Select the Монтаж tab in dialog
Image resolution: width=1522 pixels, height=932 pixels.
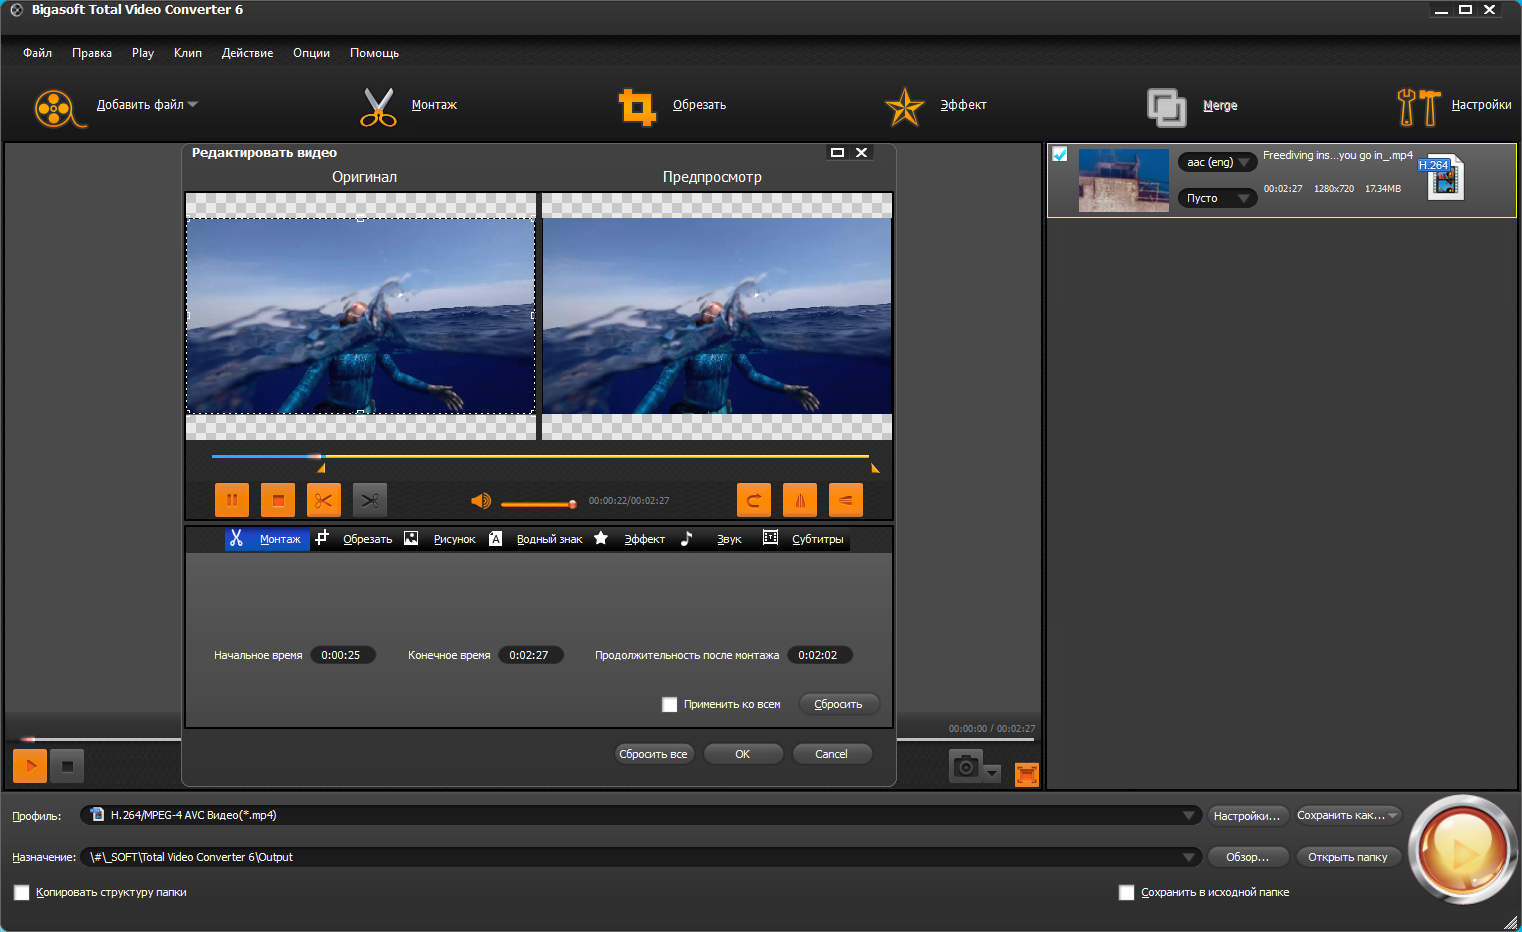pos(267,539)
